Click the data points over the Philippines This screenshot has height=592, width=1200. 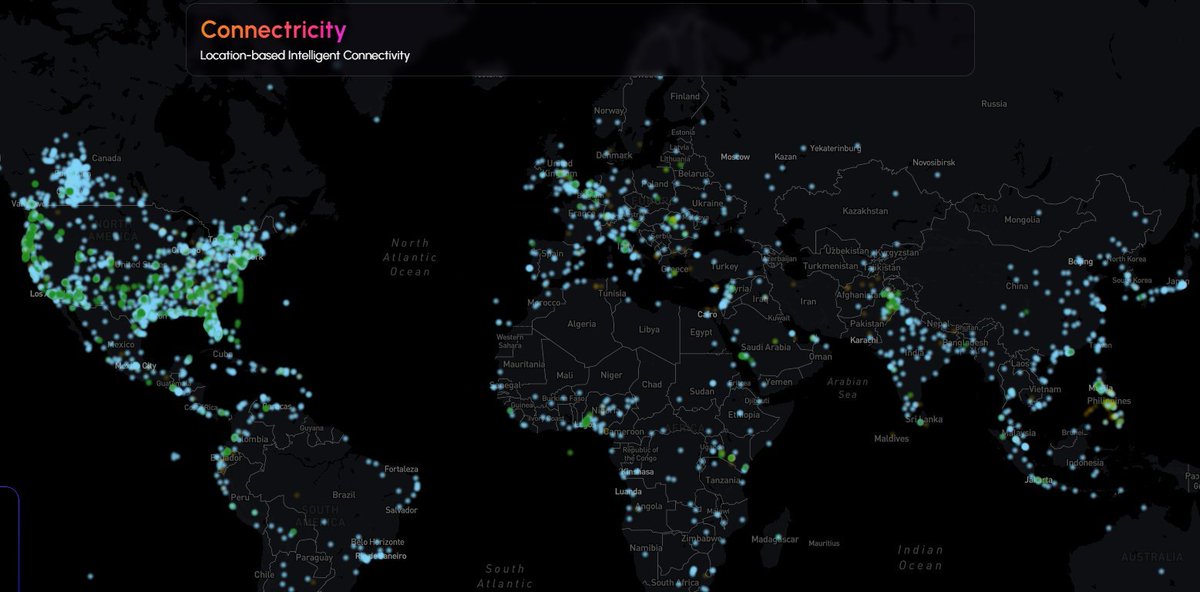pos(1100,390)
